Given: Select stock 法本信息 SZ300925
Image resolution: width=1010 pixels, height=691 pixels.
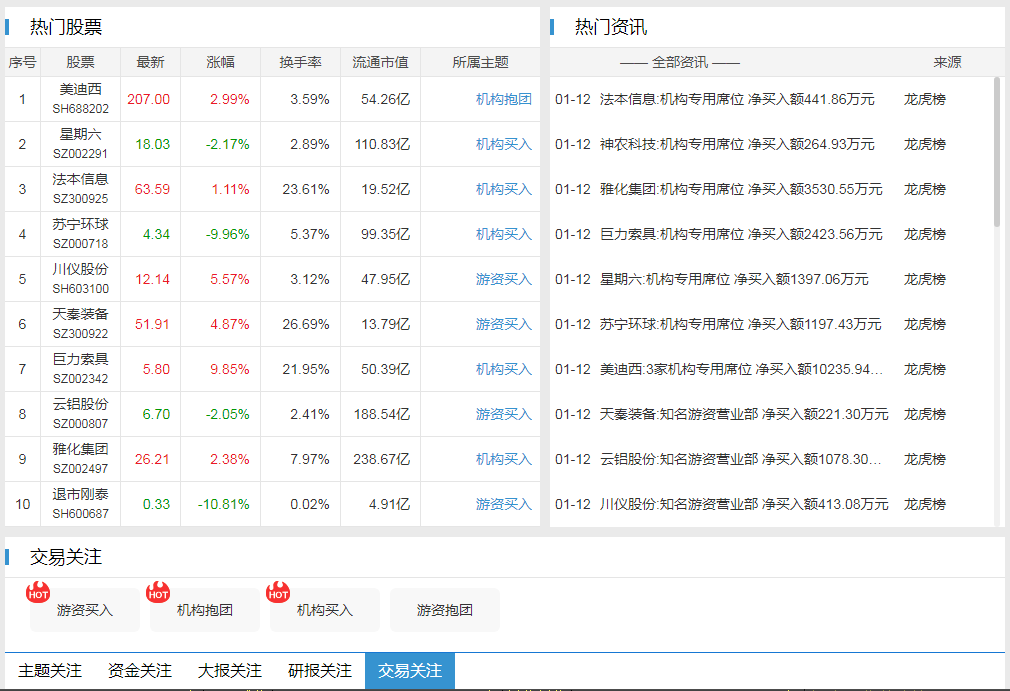Looking at the screenshot, I should 81,189.
